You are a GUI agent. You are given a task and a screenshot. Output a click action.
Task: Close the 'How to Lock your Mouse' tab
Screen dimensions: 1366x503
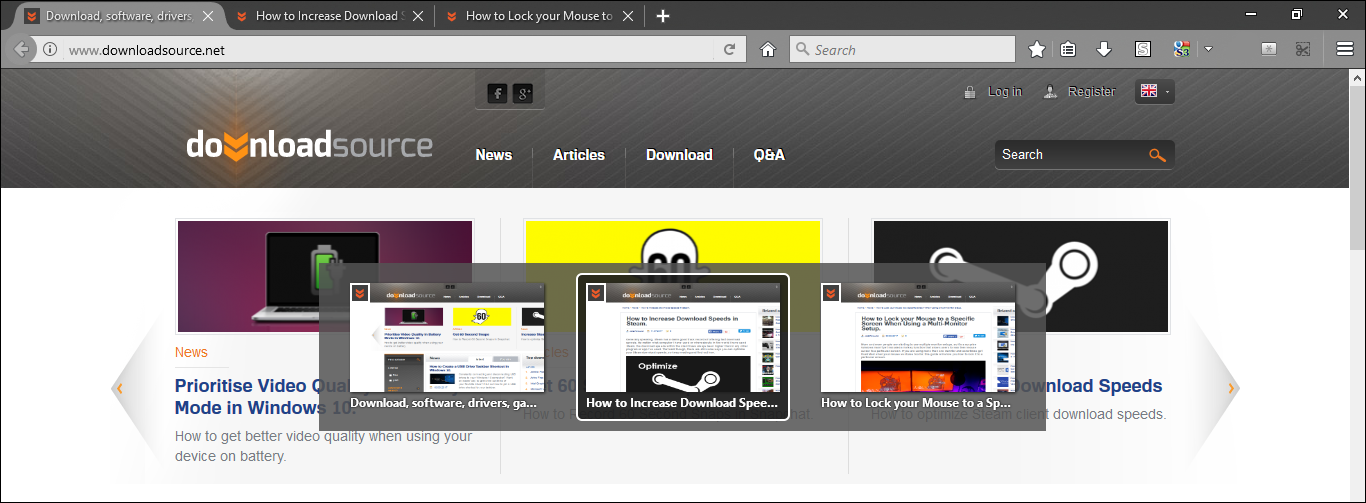point(627,16)
